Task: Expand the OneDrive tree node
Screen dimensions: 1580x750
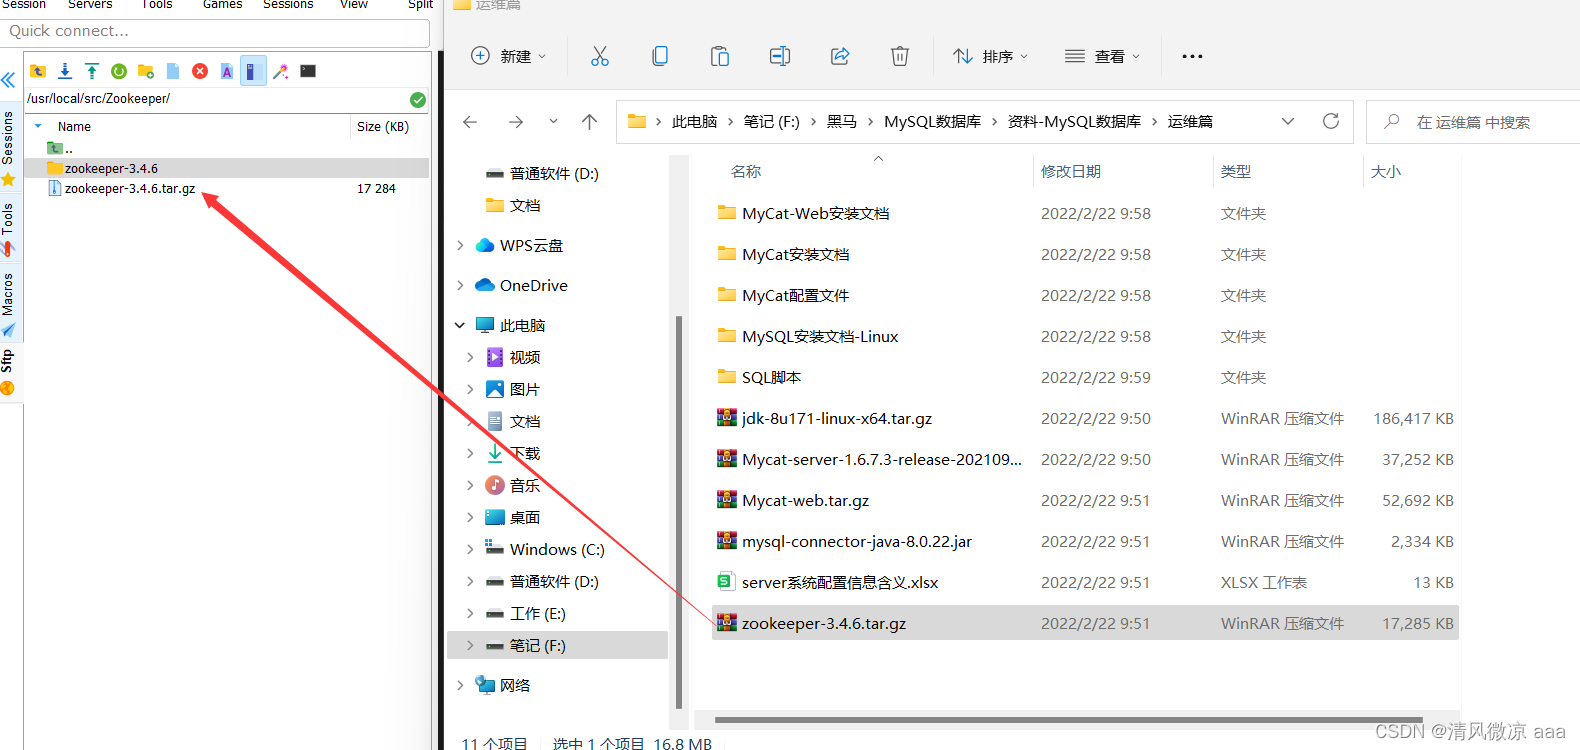Action: point(460,285)
